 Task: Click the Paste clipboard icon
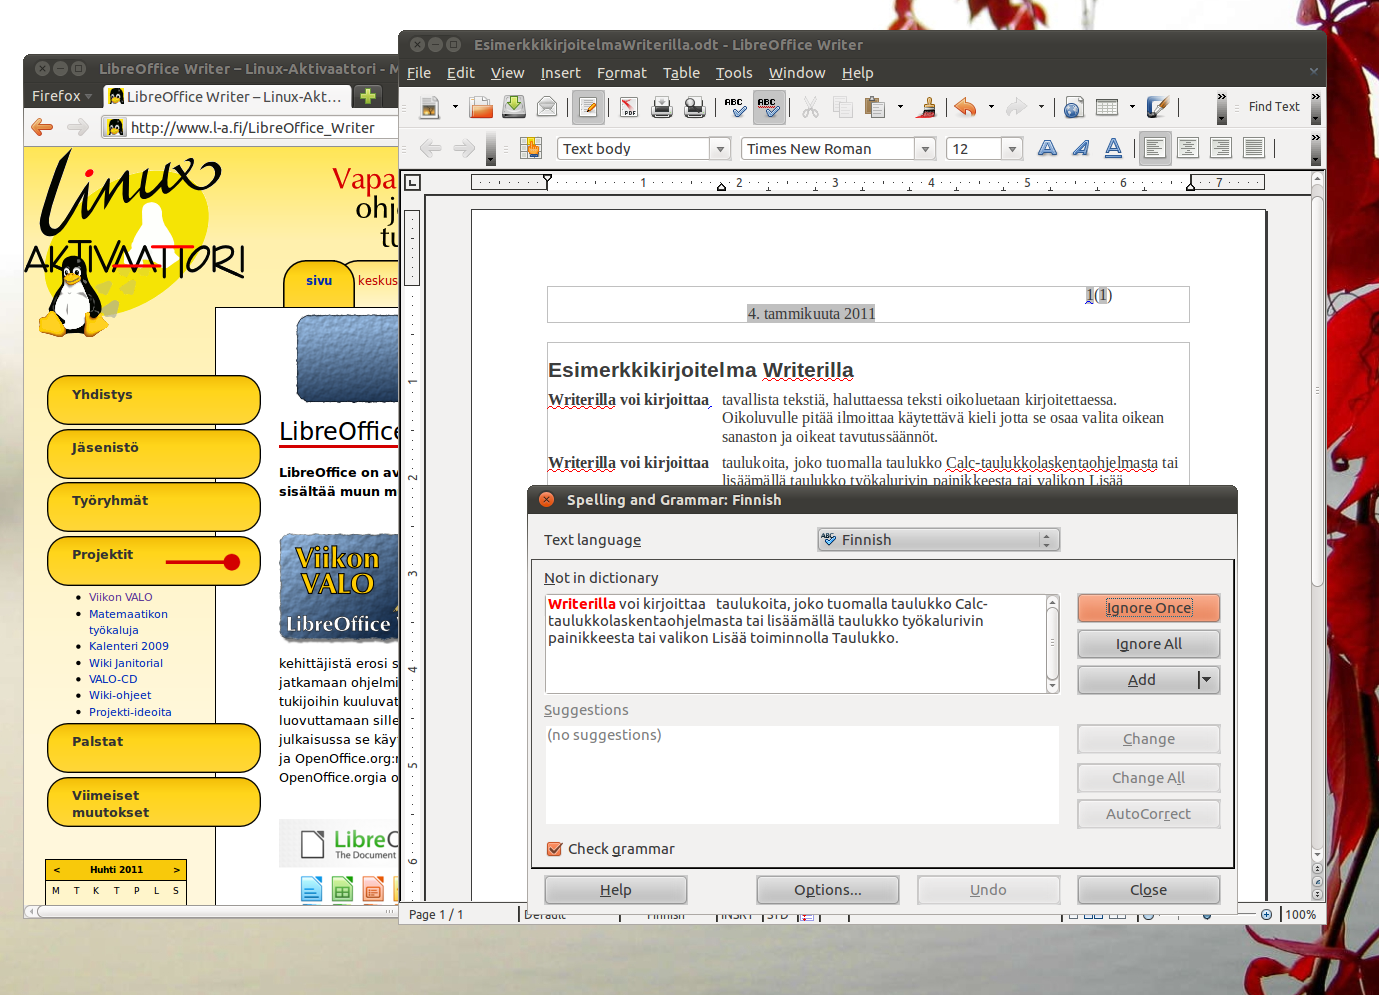click(x=875, y=107)
